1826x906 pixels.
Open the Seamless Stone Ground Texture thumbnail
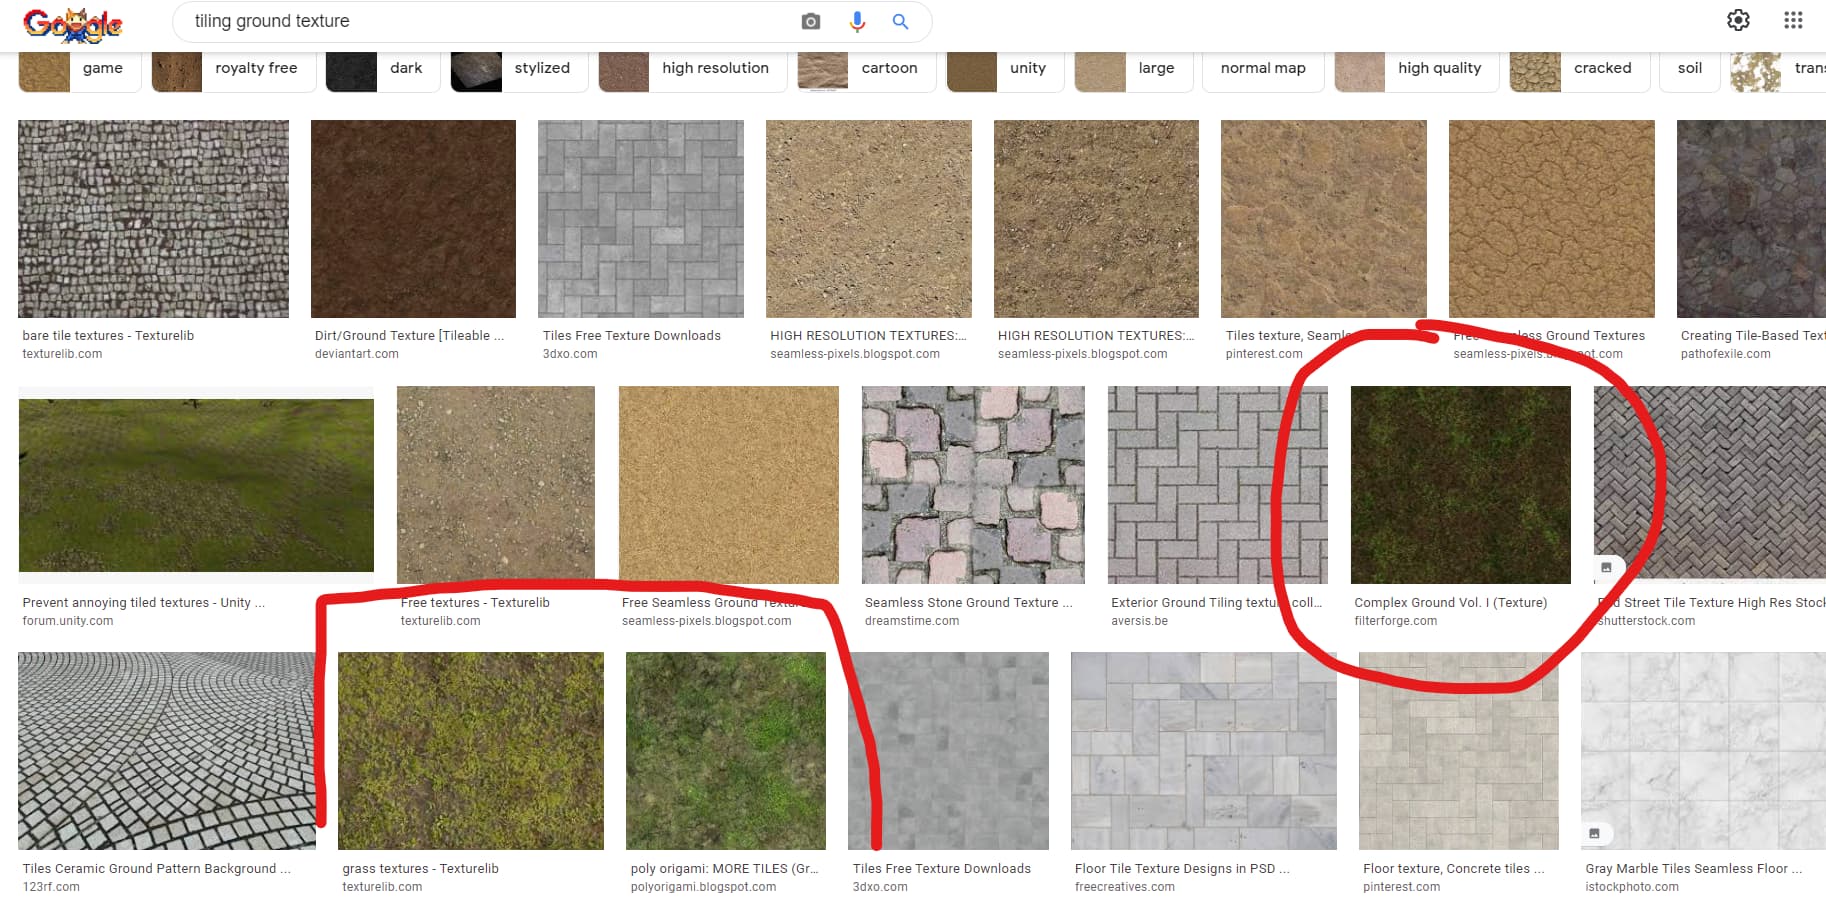973,485
